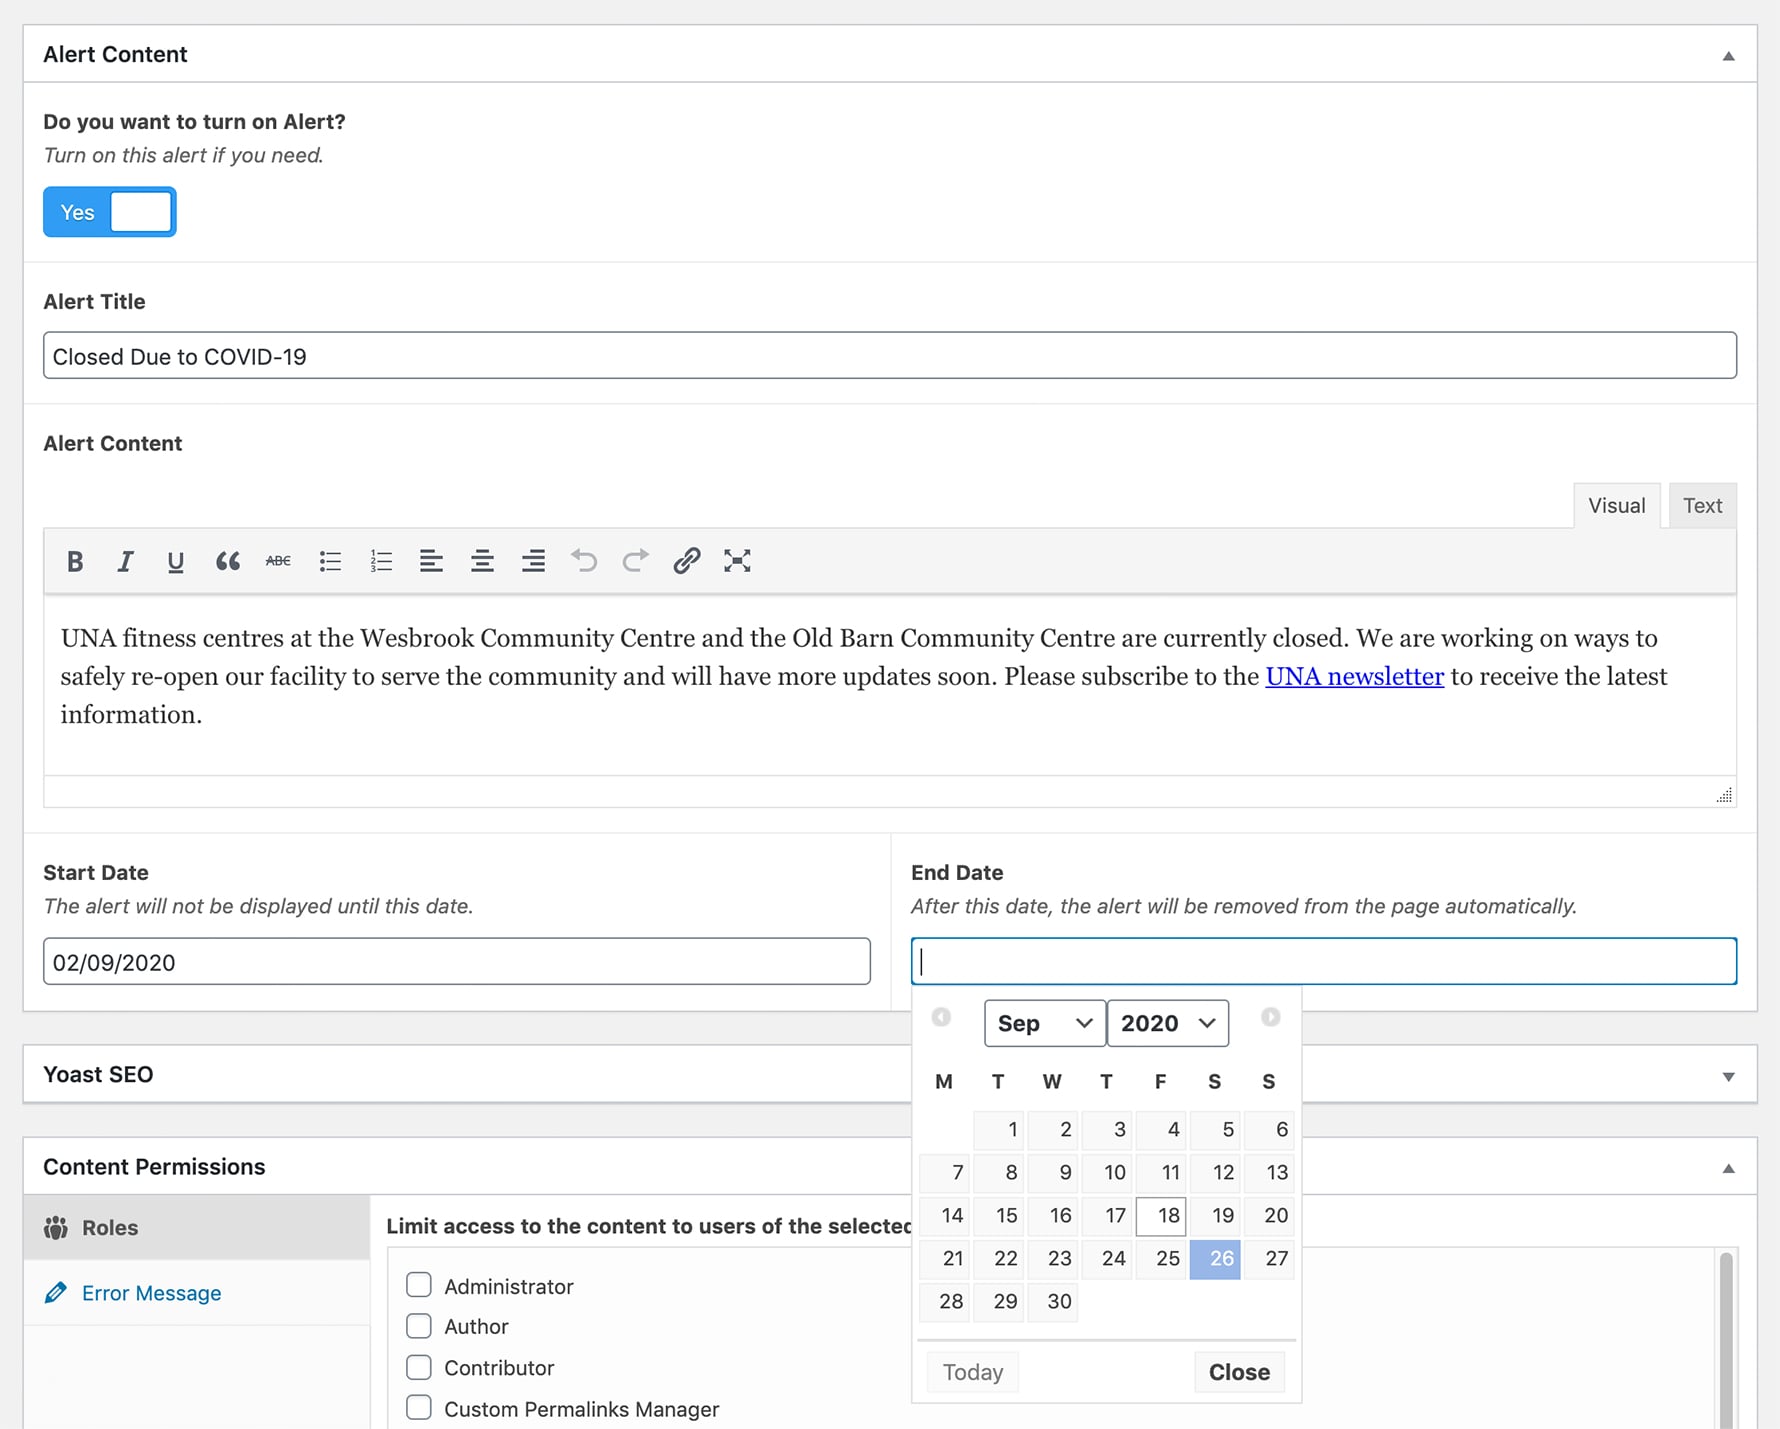Follow the UNA newsletter link
The height and width of the screenshot is (1429, 1780).
coord(1354,677)
